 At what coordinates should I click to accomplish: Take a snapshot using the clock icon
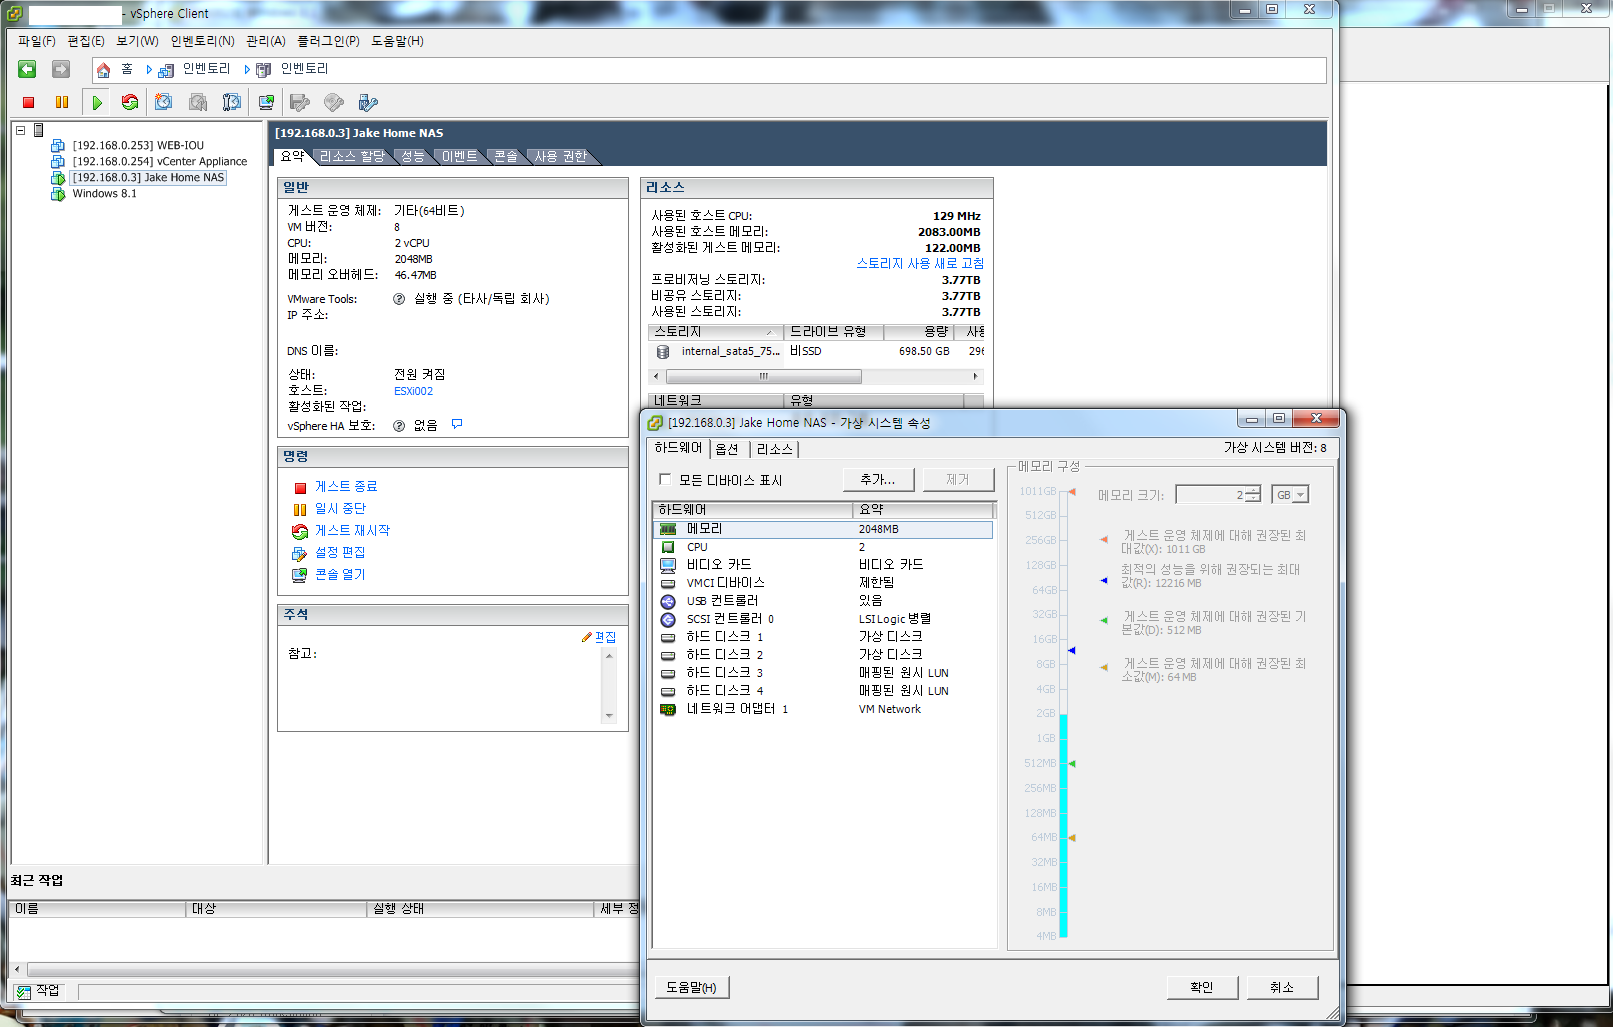pos(164,102)
